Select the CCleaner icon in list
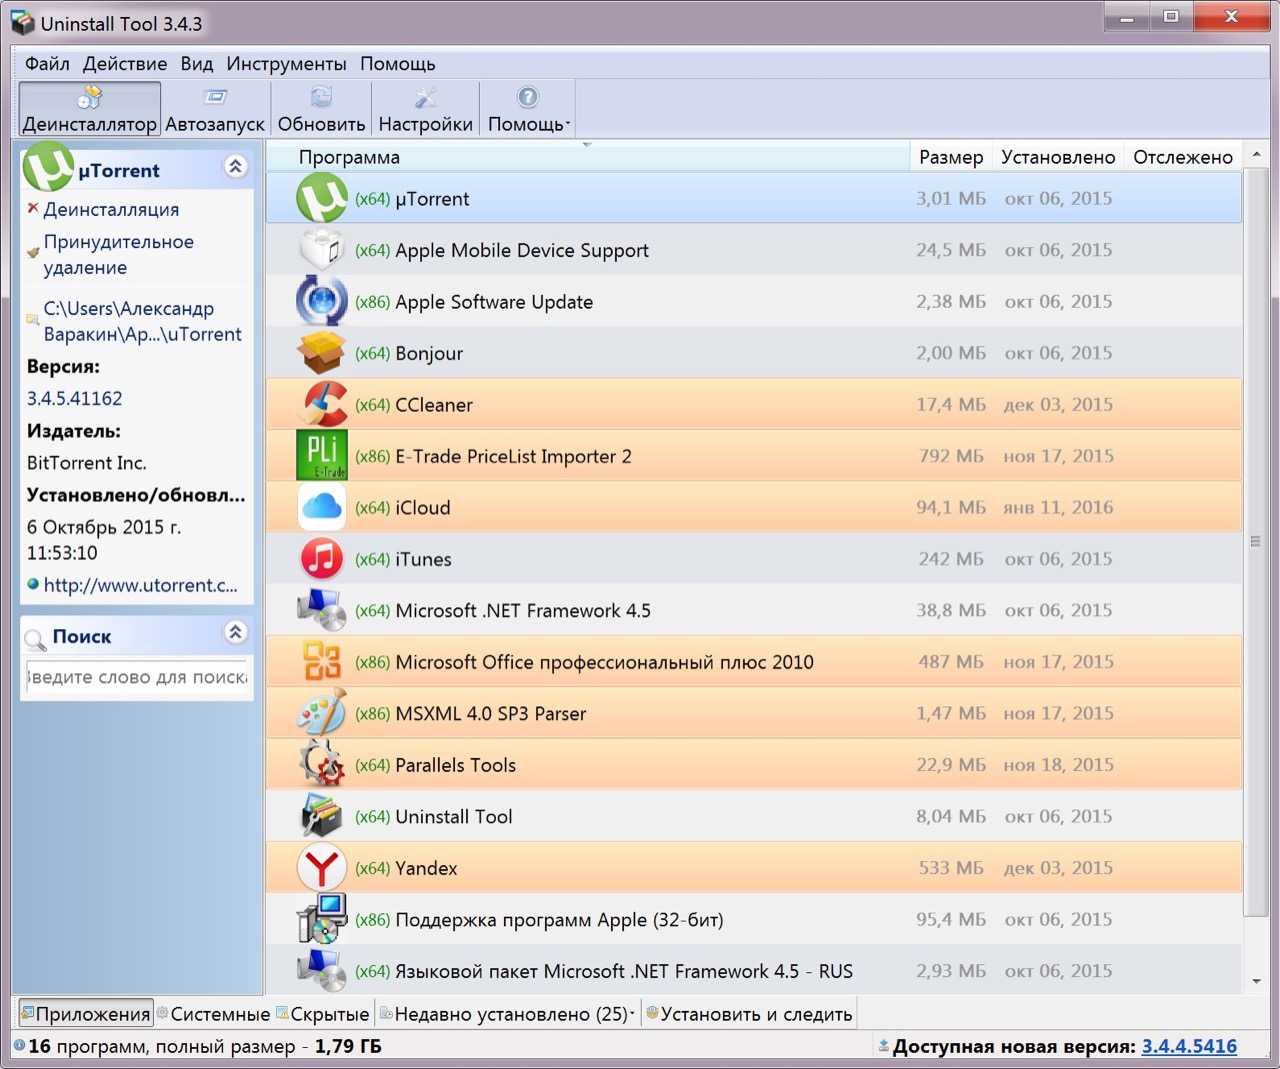Image resolution: width=1280 pixels, height=1069 pixels. 322,405
